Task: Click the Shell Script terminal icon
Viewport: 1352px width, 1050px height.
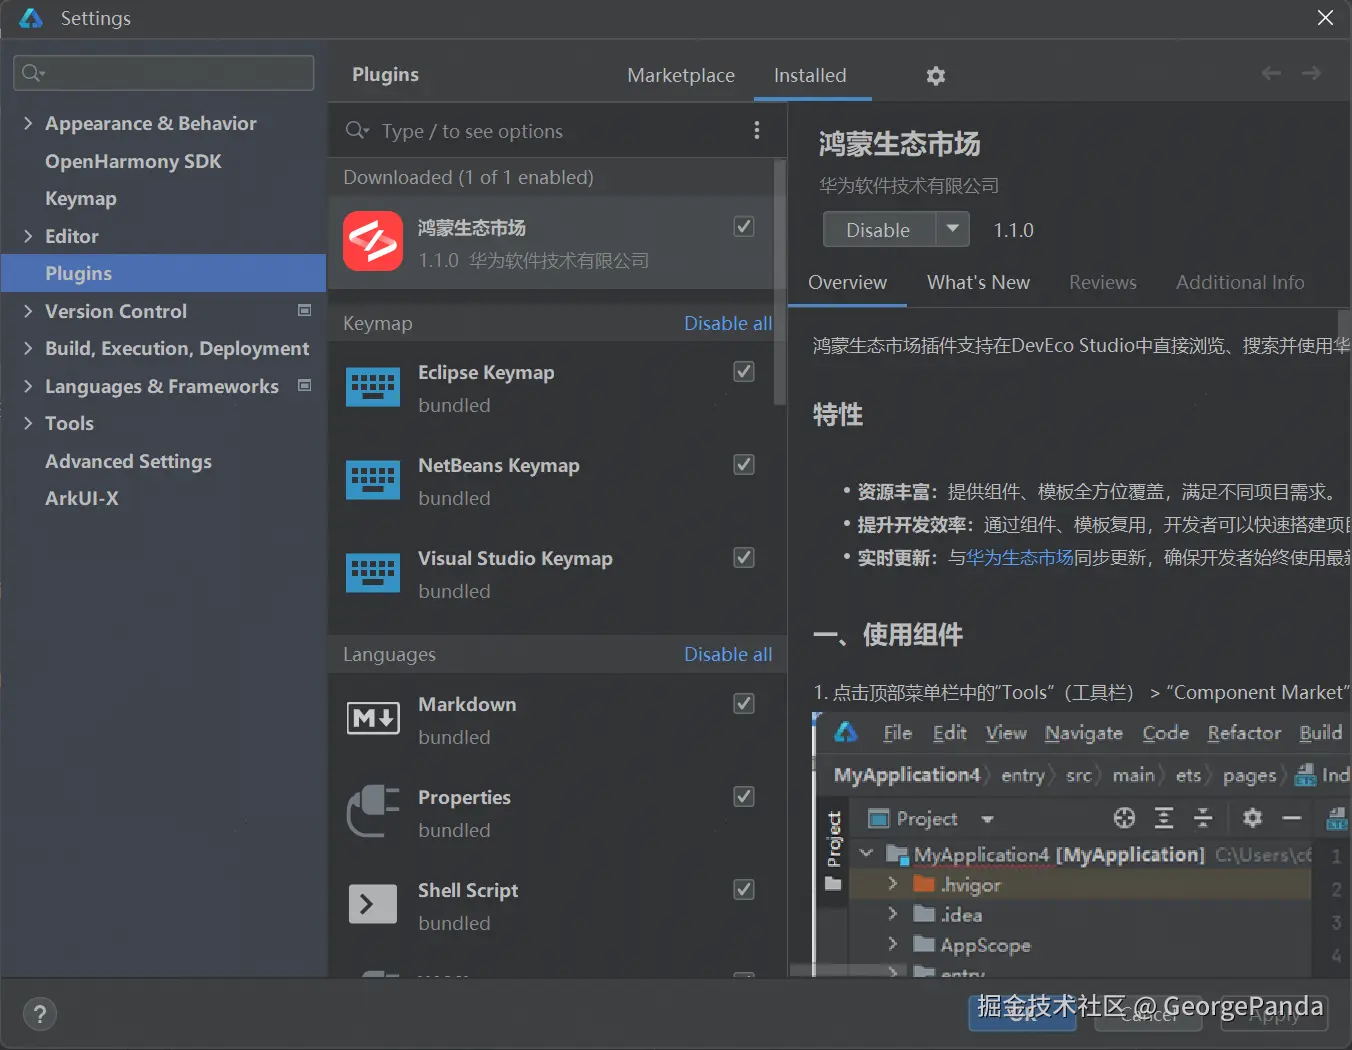Action: point(373,904)
